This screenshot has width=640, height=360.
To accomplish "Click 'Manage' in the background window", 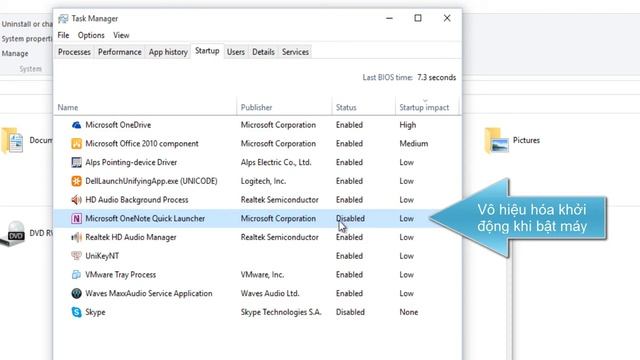I will point(15,53).
